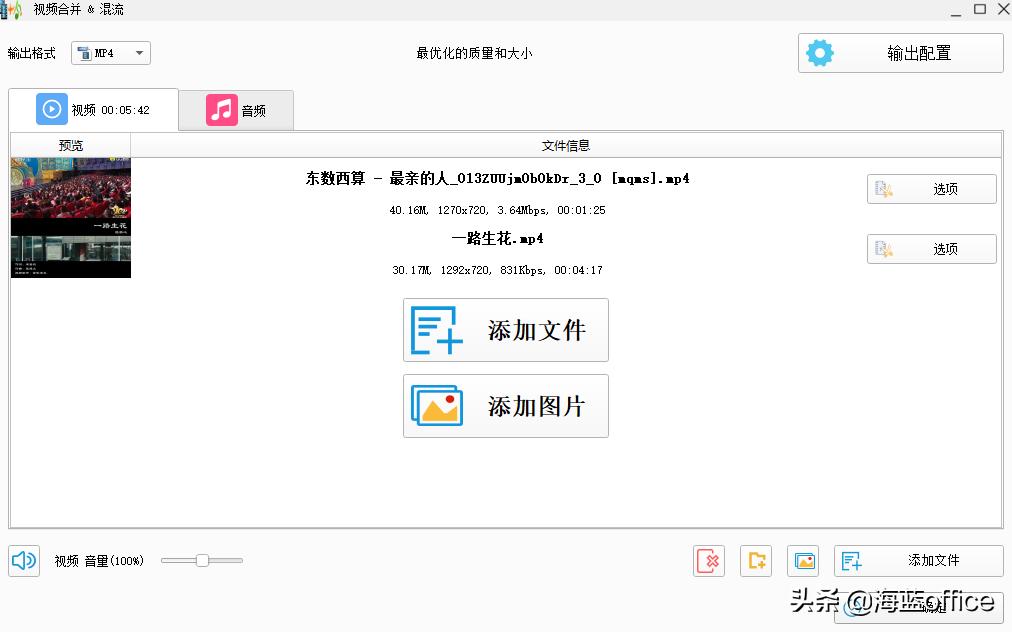Open the MP4 output format dropdown
Viewport: 1012px width, 632px height.
coord(111,53)
